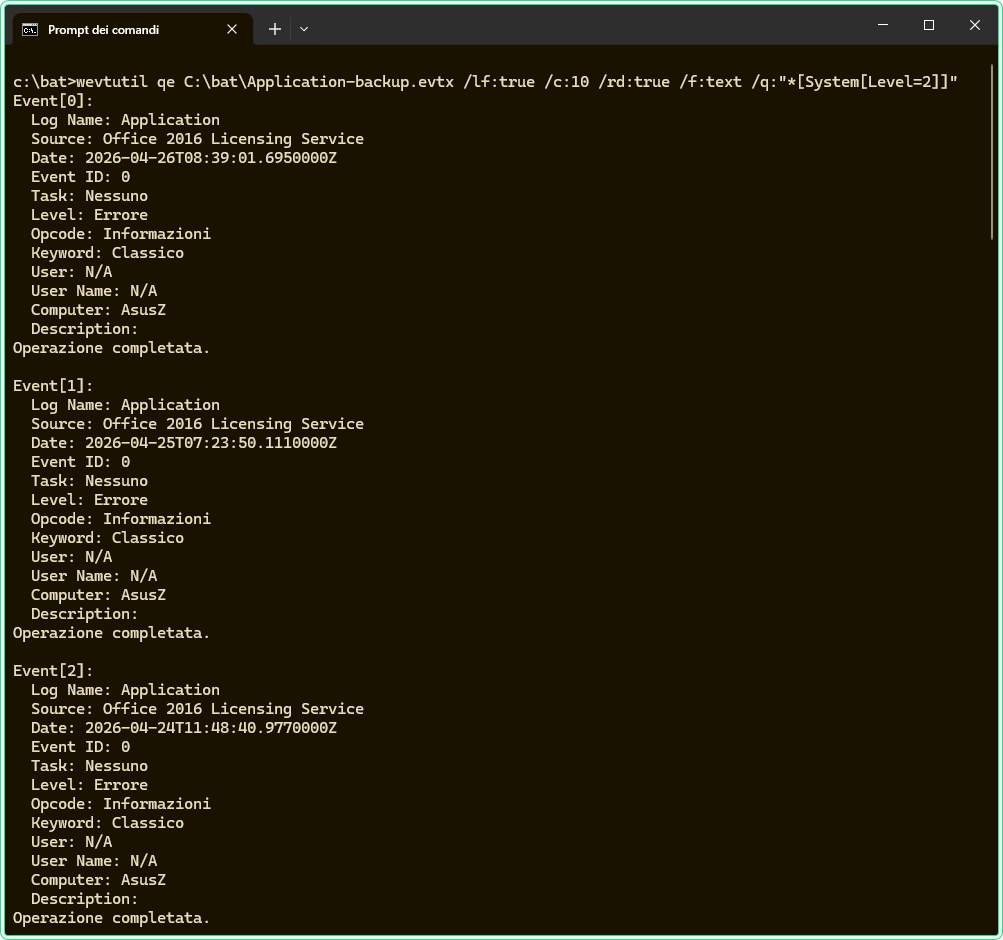This screenshot has width=1003, height=940.
Task: Click "Operazione completata." after Event[0]
Action: click(111, 348)
